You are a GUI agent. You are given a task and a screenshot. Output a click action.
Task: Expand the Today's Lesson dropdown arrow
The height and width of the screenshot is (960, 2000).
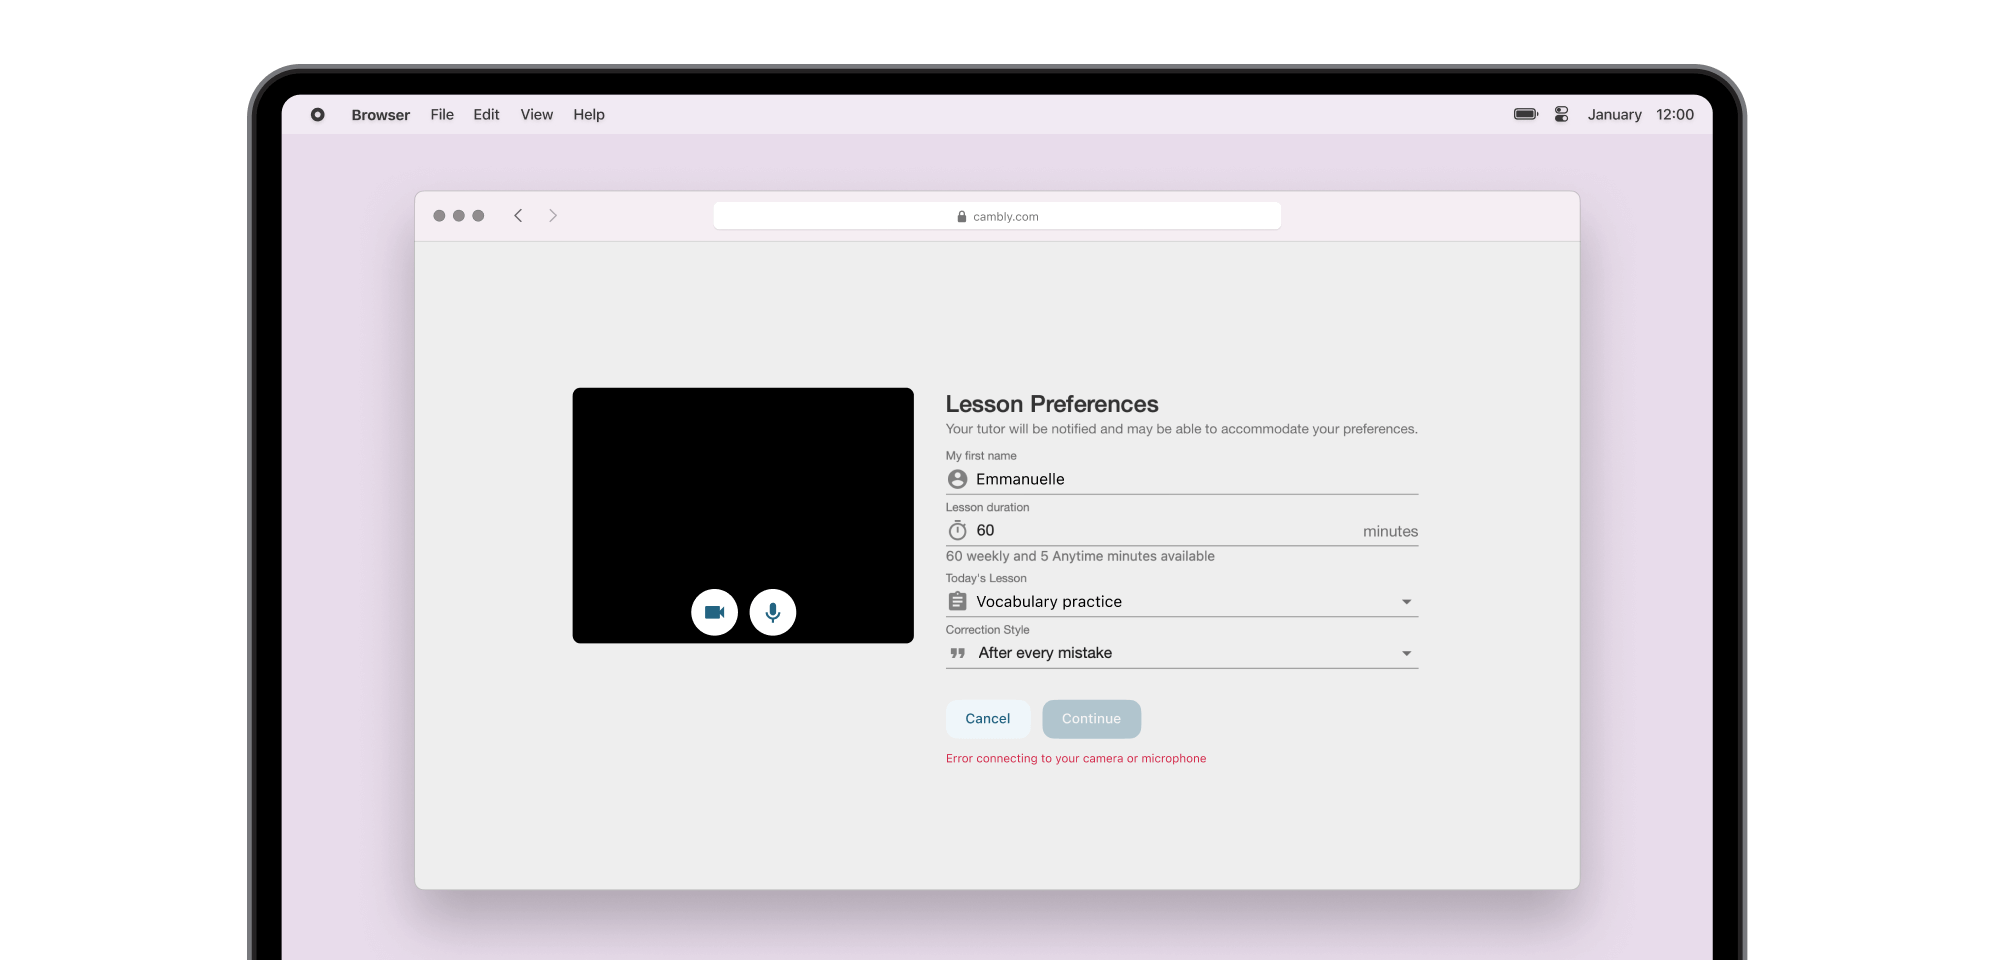(x=1406, y=602)
